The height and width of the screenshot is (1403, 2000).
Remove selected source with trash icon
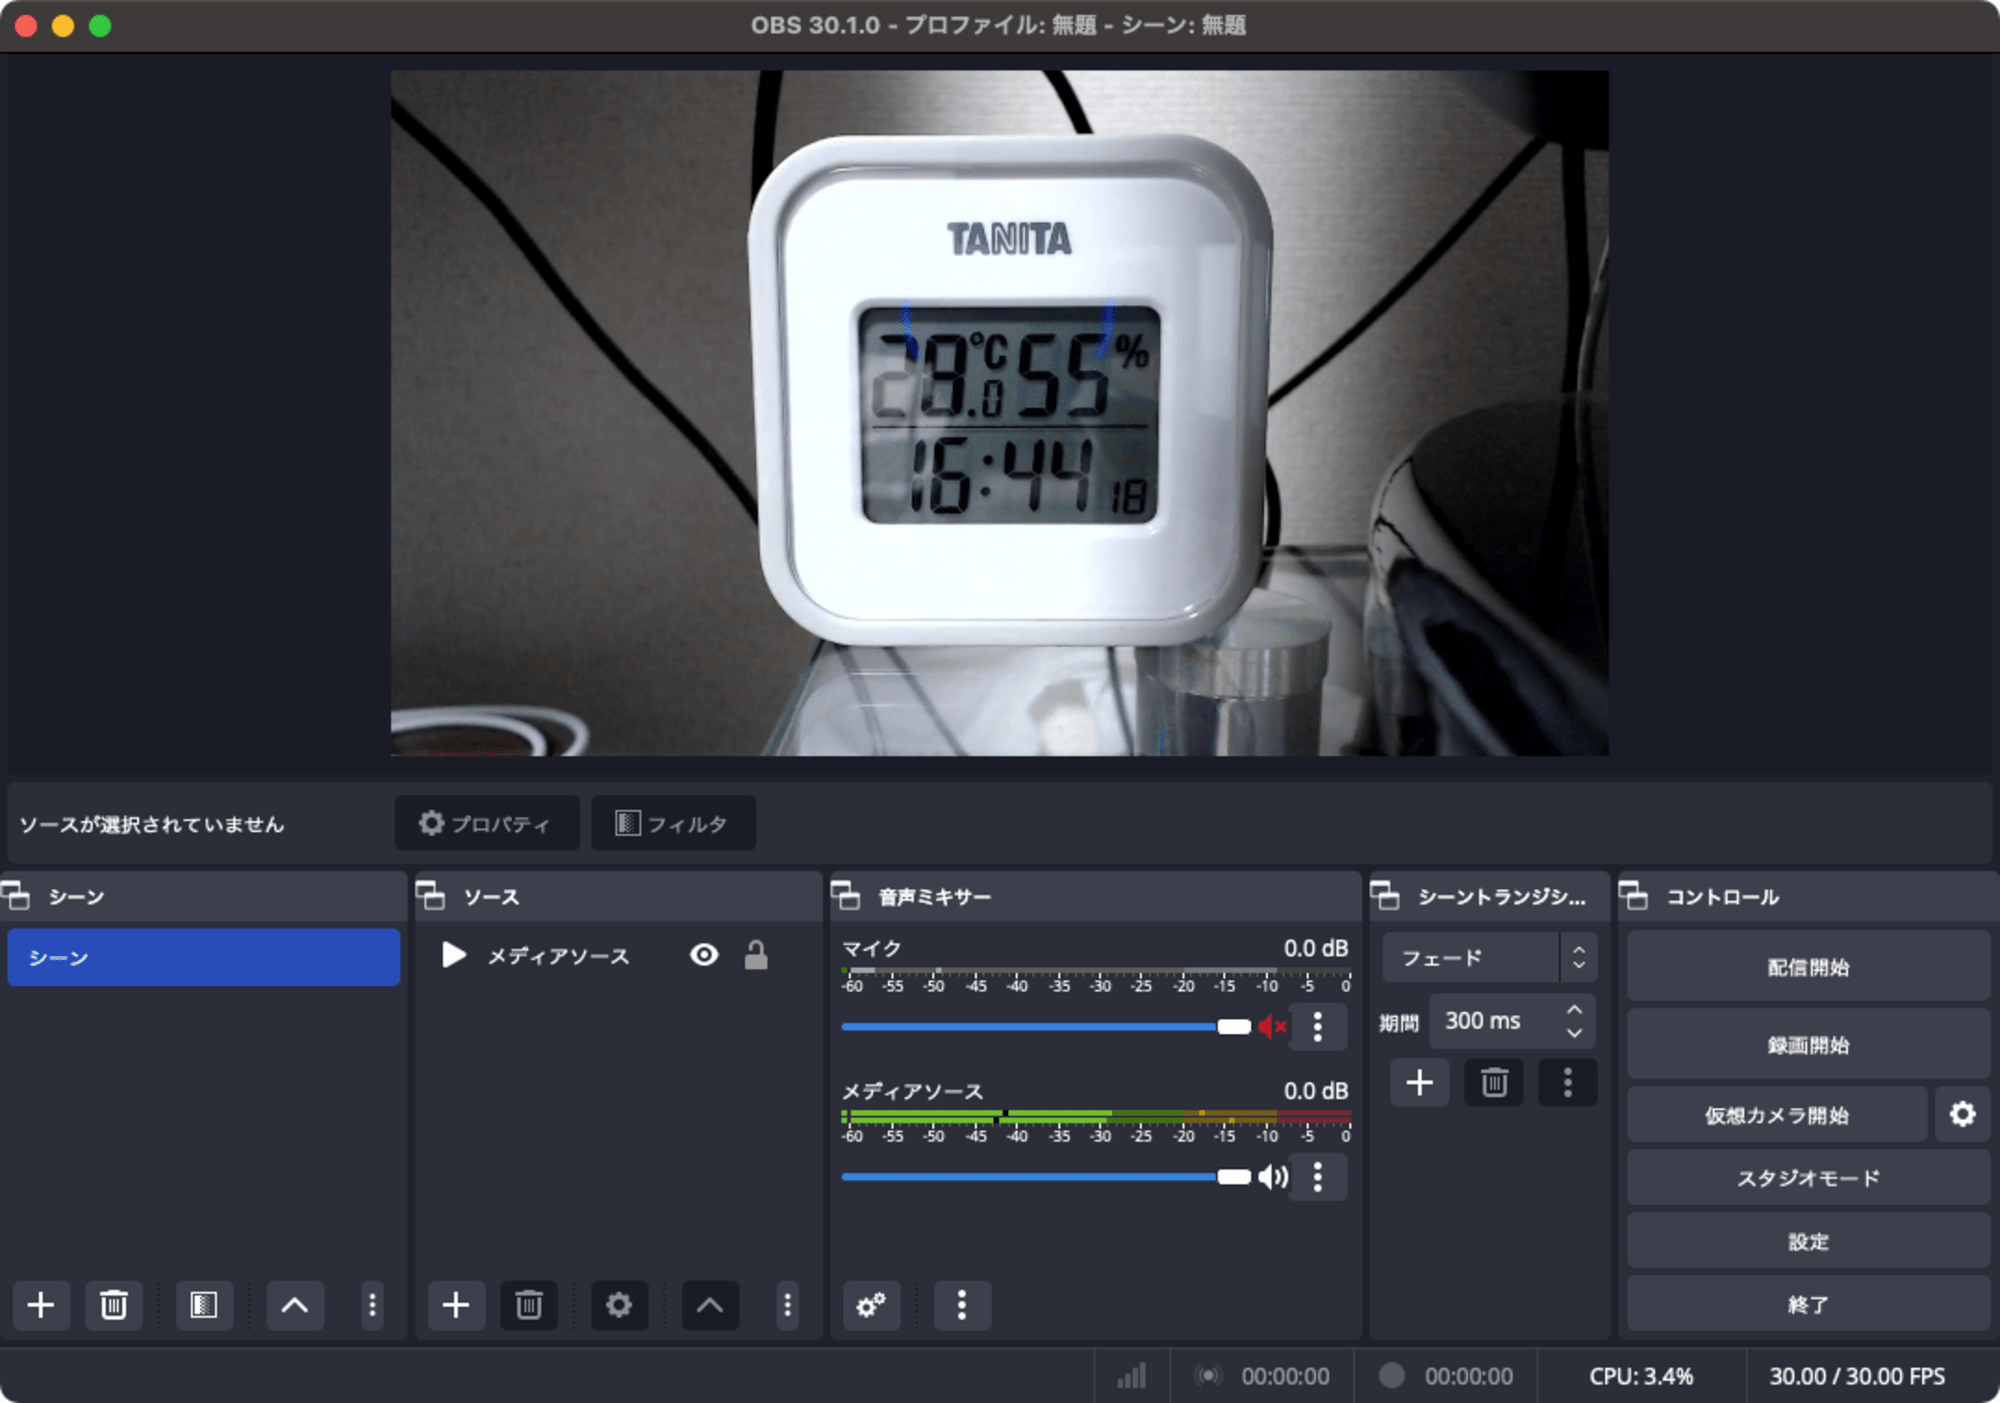(x=529, y=1305)
